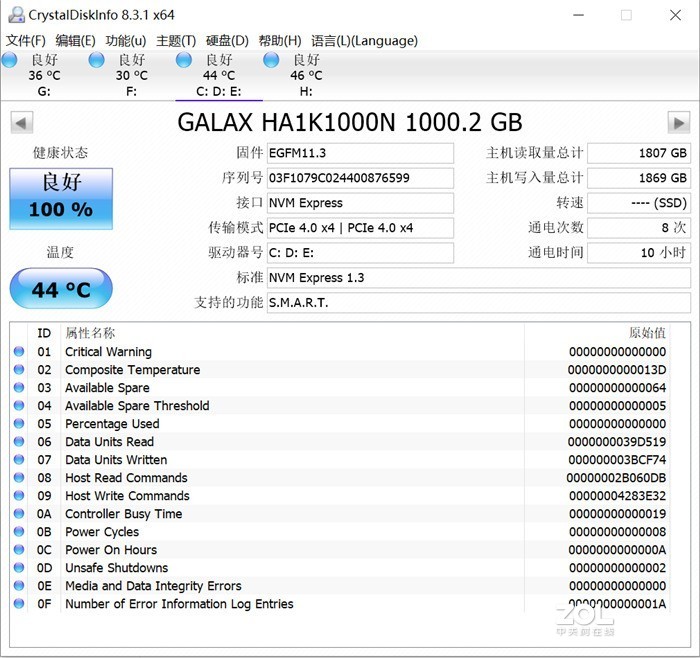Viewport: 700px width, 658px height.
Task: Click the serial number field 03F1079C024400876599
Action: (x=360, y=178)
